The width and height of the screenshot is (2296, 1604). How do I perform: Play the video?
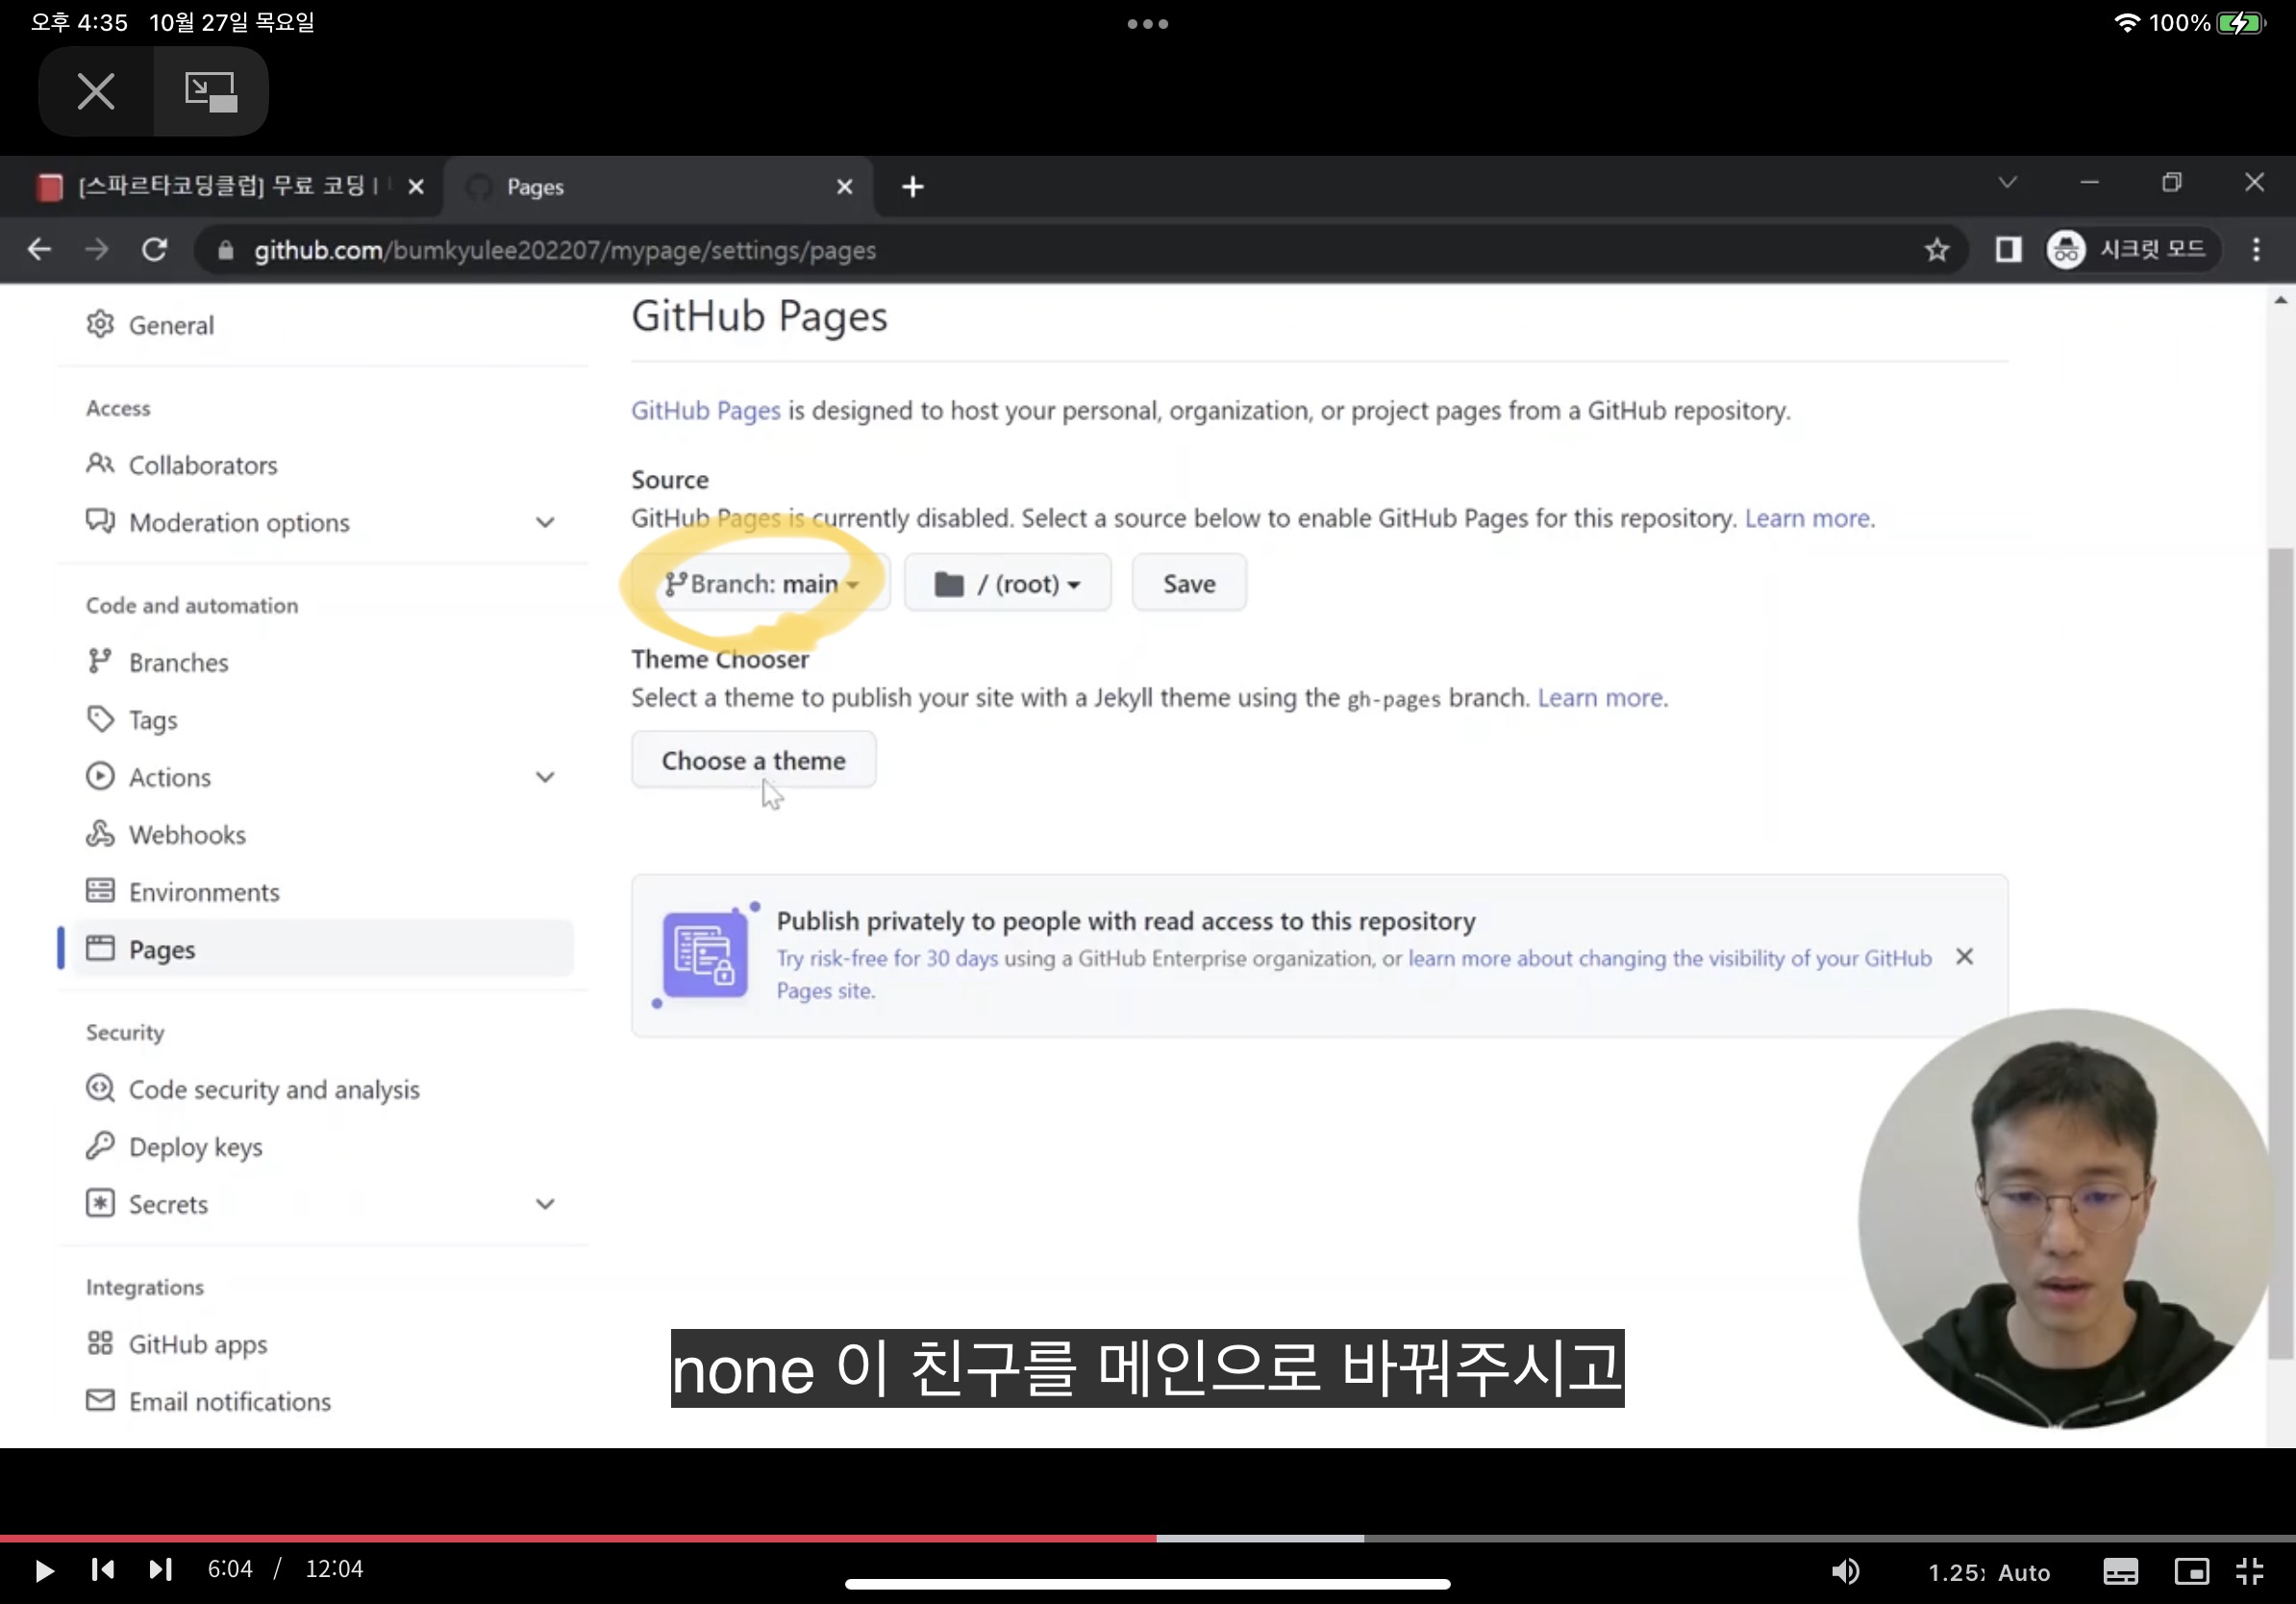(44, 1570)
